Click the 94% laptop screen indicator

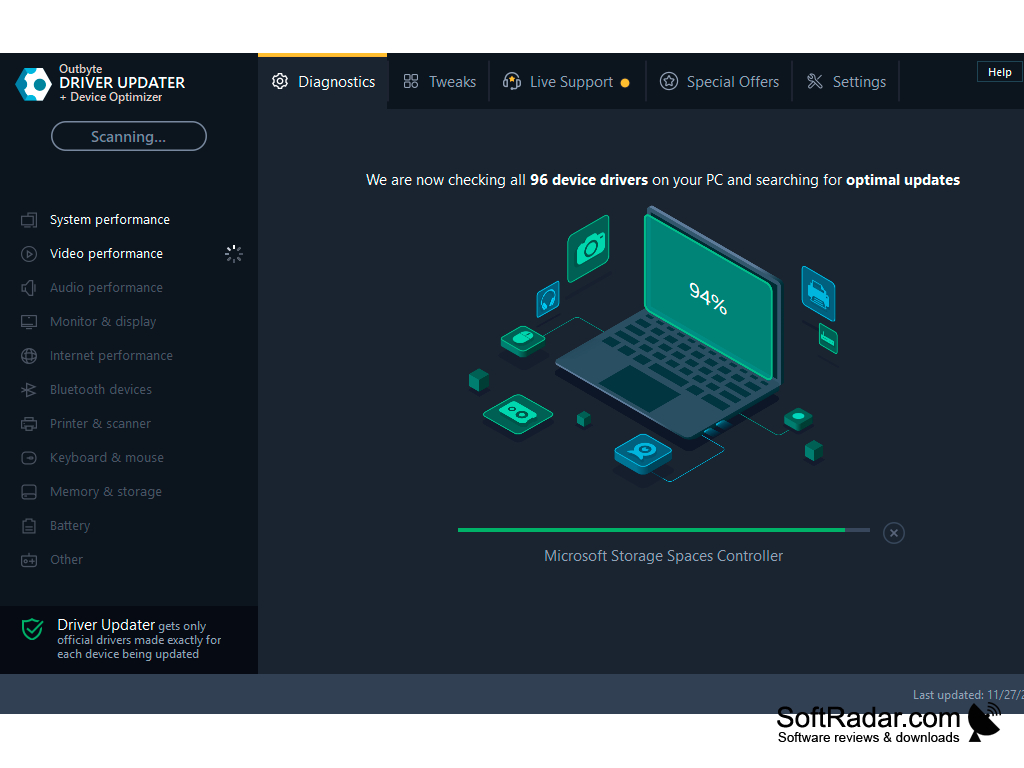click(708, 298)
